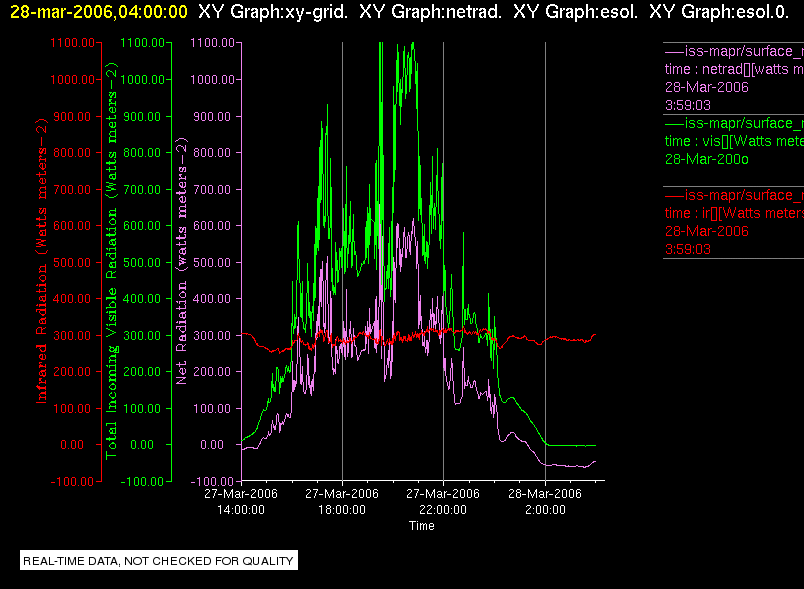Image resolution: width=804 pixels, height=589 pixels.
Task: Select the yellow 28-mar-2006,04:00:00 timestamp
Action: [x=99, y=12]
